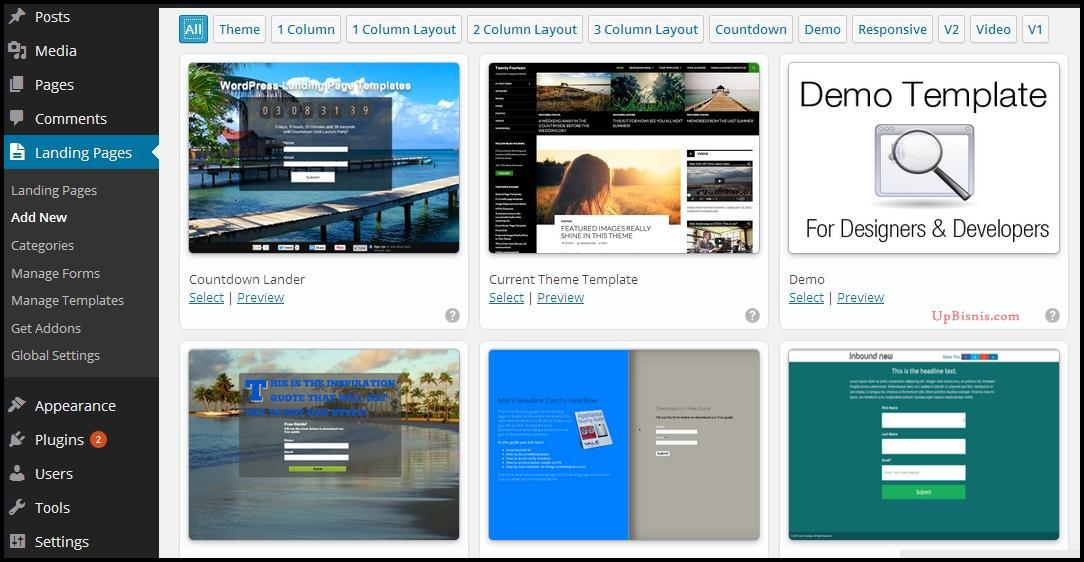Open Manage Forms submenu item
This screenshot has height=562, width=1084.
pos(55,273)
